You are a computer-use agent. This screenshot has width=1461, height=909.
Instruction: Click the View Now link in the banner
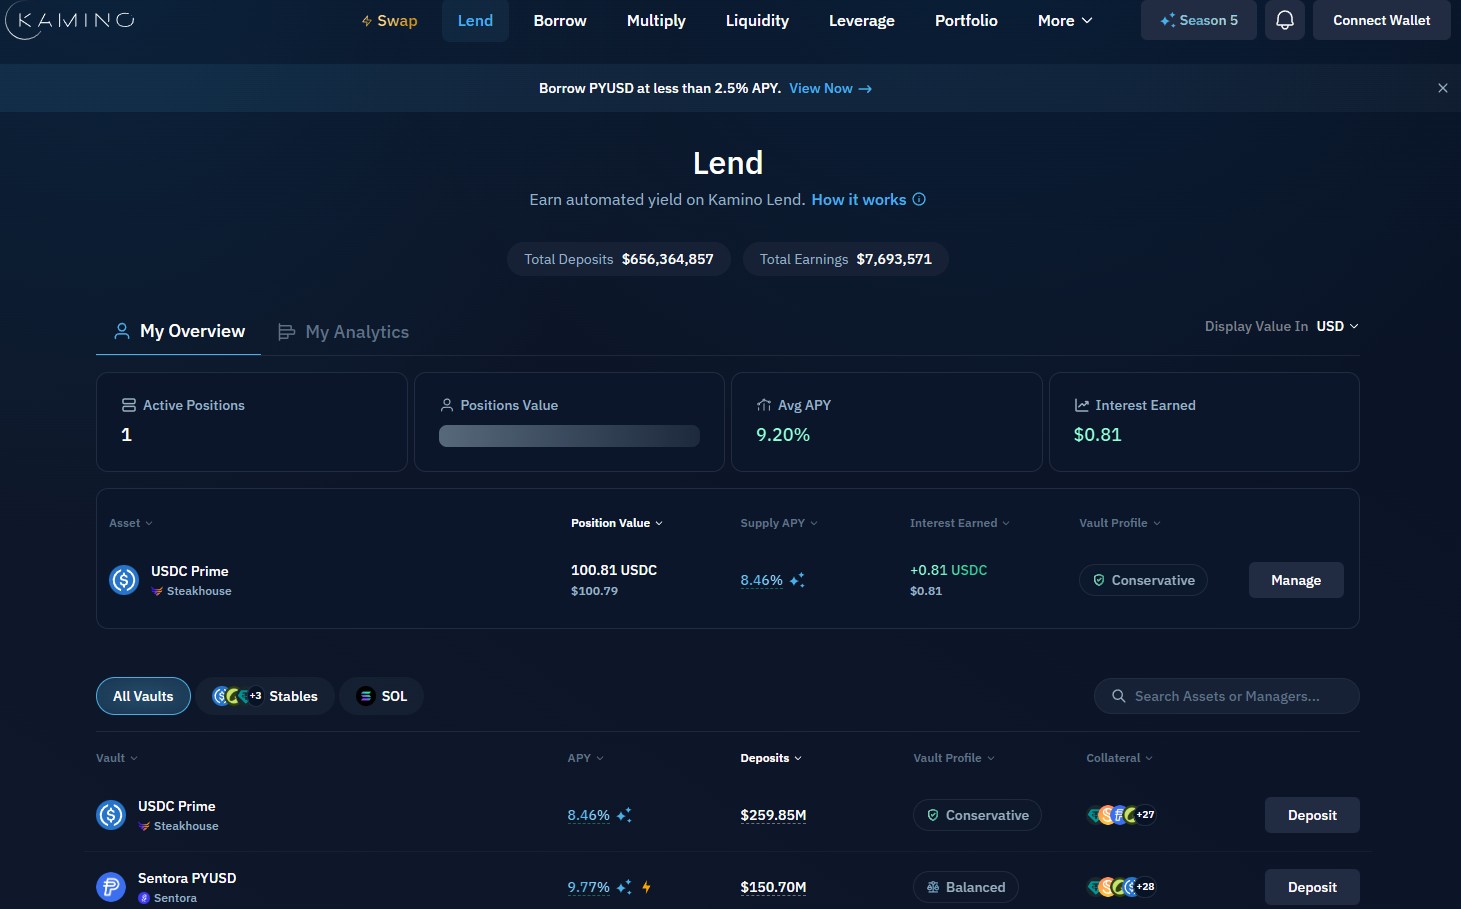(x=820, y=88)
